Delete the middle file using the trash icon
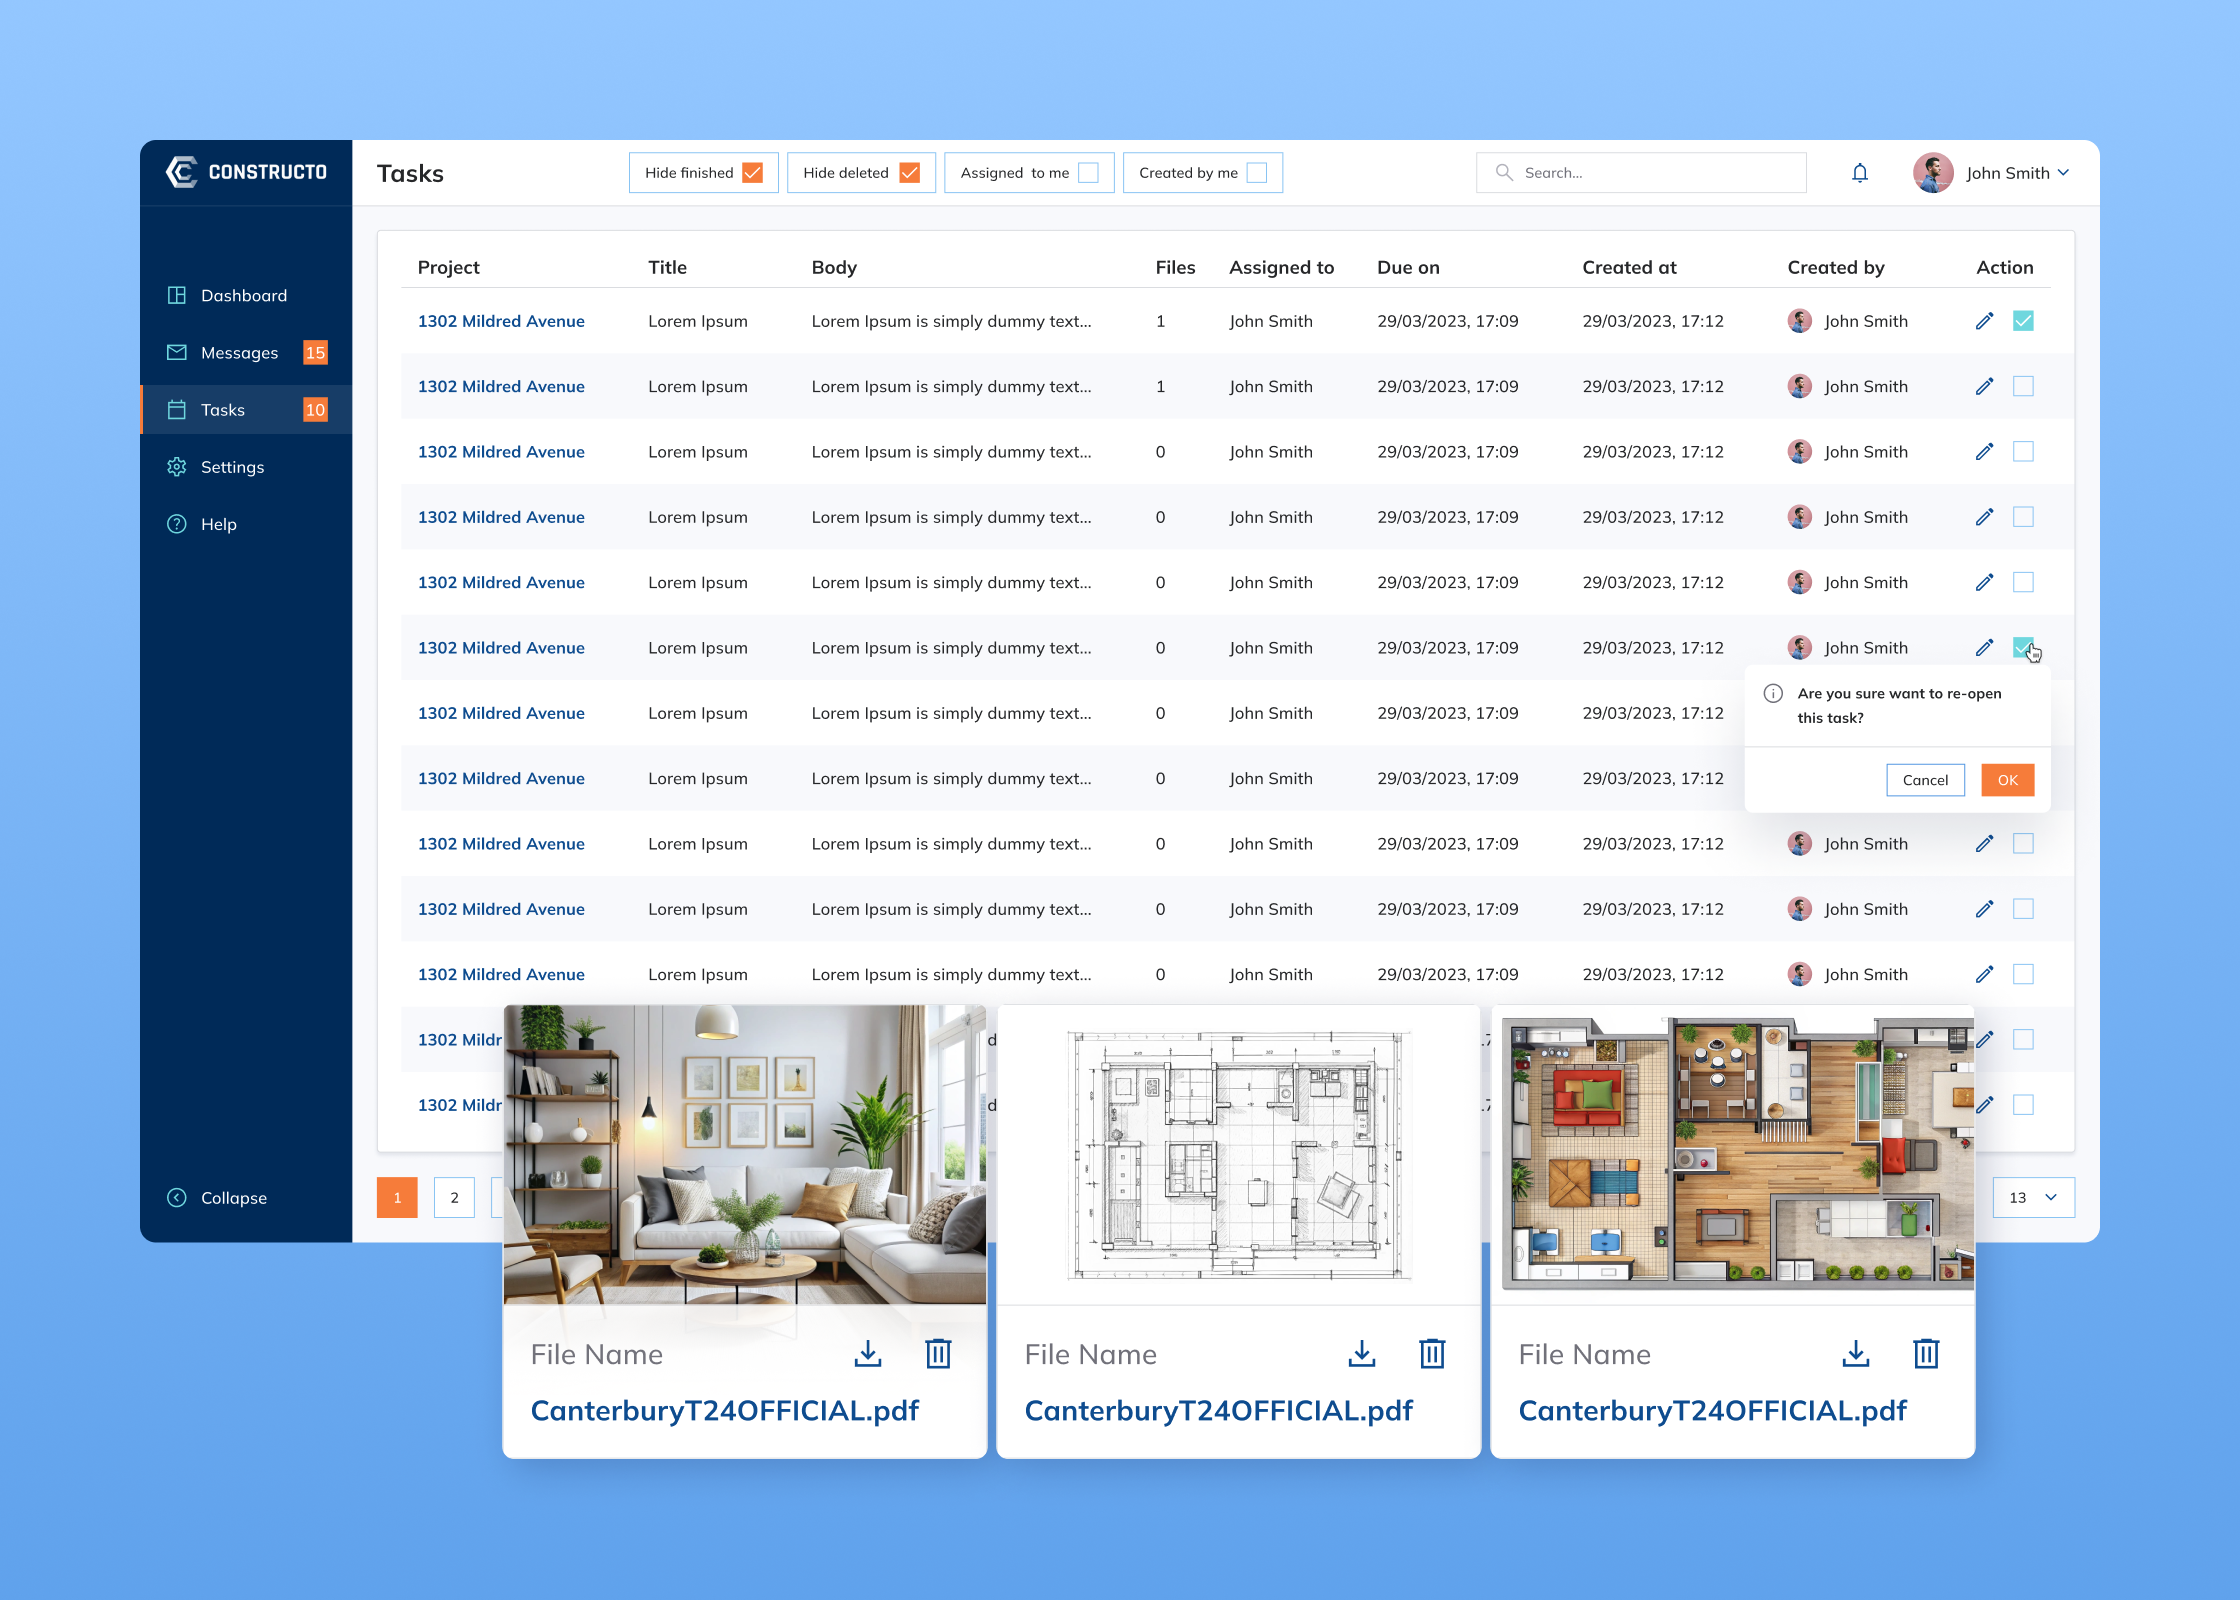Image resolution: width=2240 pixels, height=1600 pixels. tap(1432, 1354)
